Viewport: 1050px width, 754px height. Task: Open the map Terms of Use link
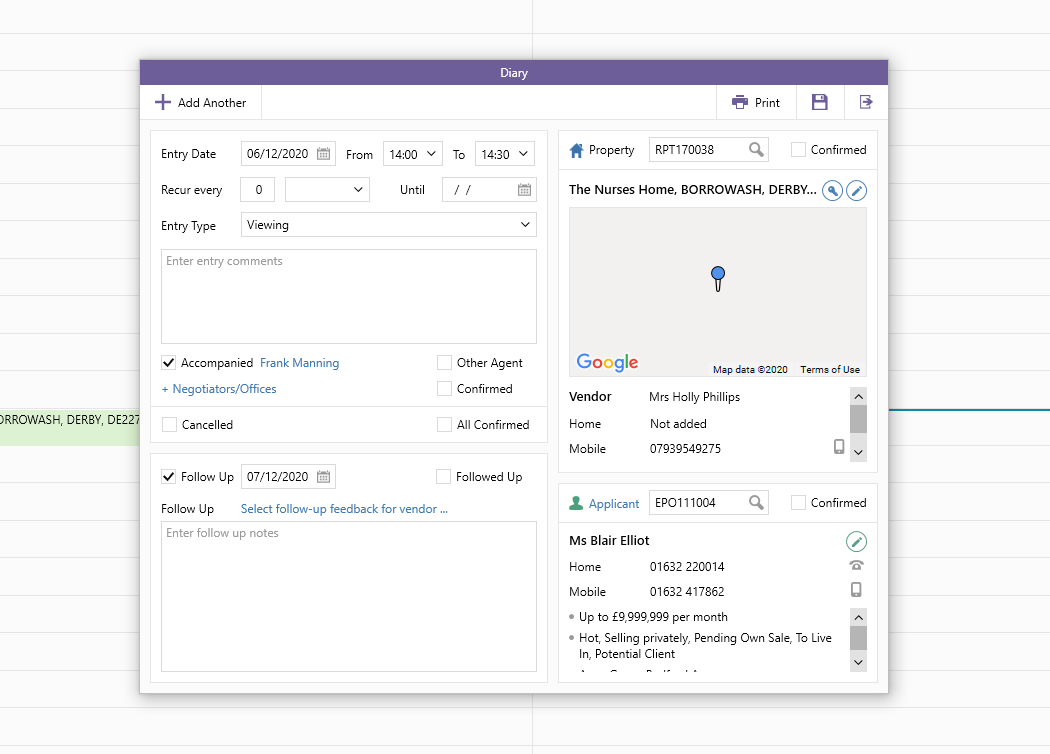click(x=830, y=370)
